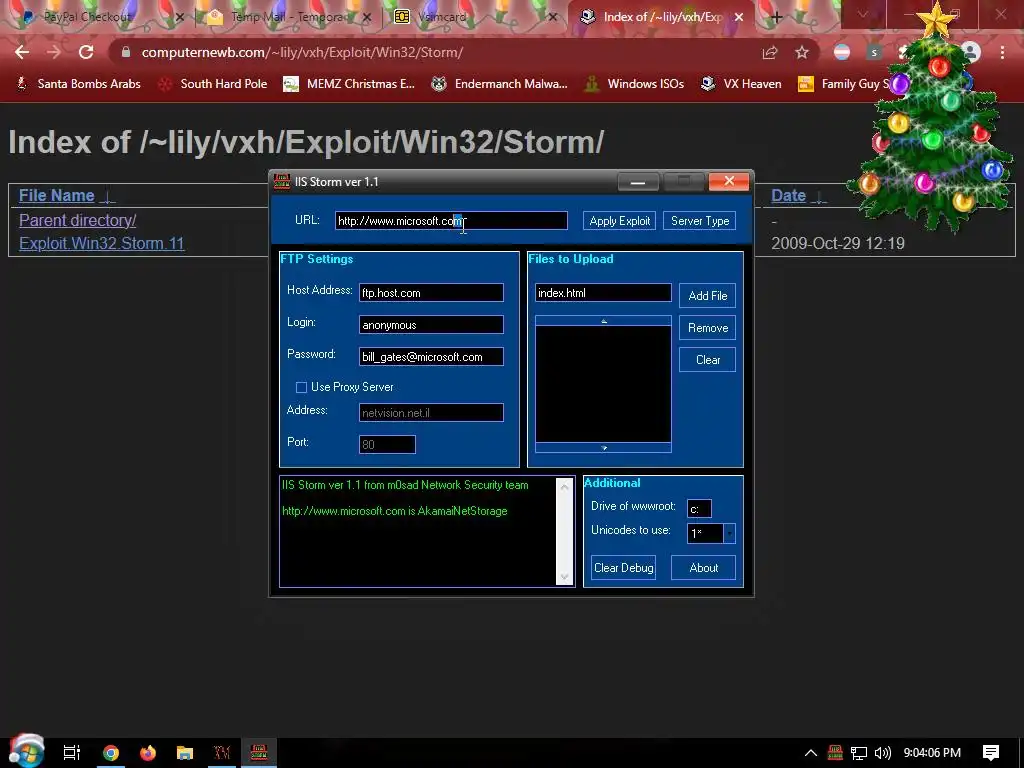Open Endermanch Malware bookmark
Screen dimensions: 1024x768
pos(500,84)
